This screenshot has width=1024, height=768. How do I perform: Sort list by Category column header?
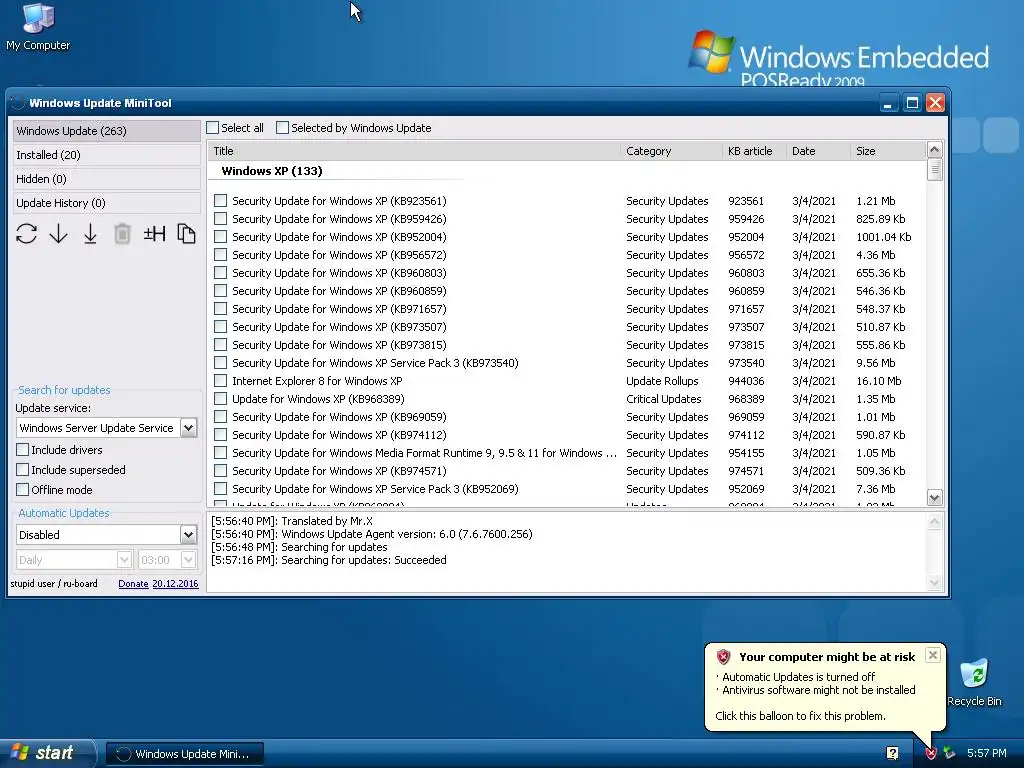coord(671,151)
